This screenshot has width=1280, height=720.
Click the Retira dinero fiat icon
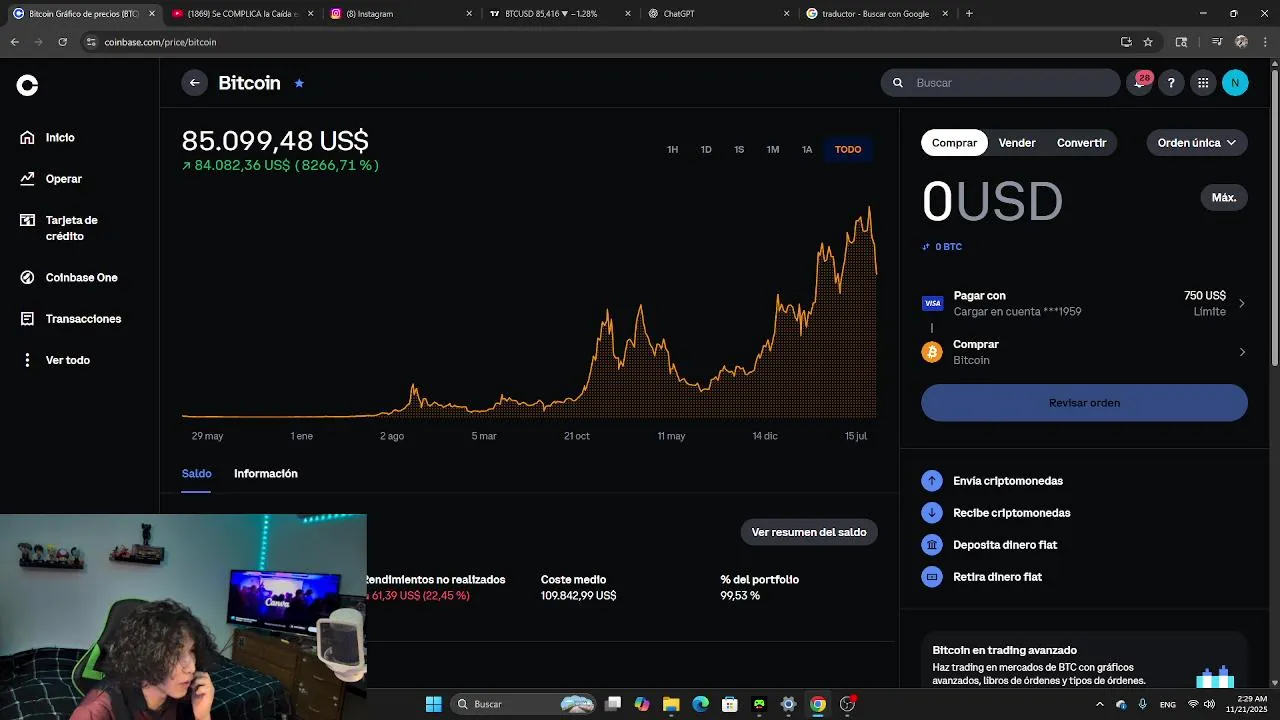click(932, 577)
